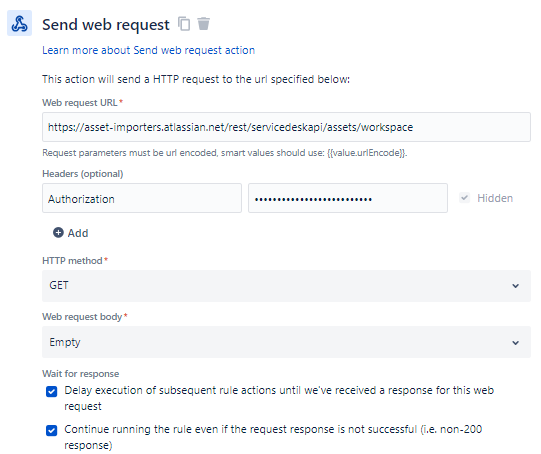Uncheck Continue running the rule checkbox
The image size is (541, 454).
51,431
